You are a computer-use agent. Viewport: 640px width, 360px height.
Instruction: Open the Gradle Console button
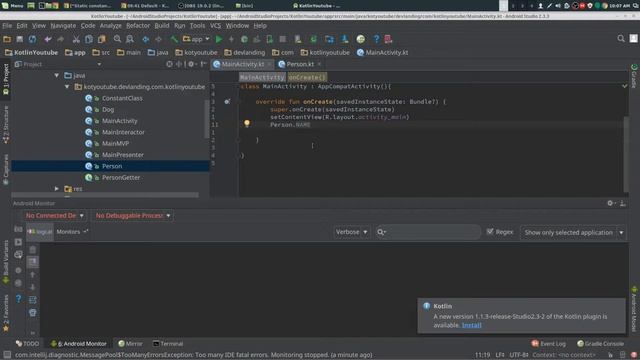coord(600,344)
